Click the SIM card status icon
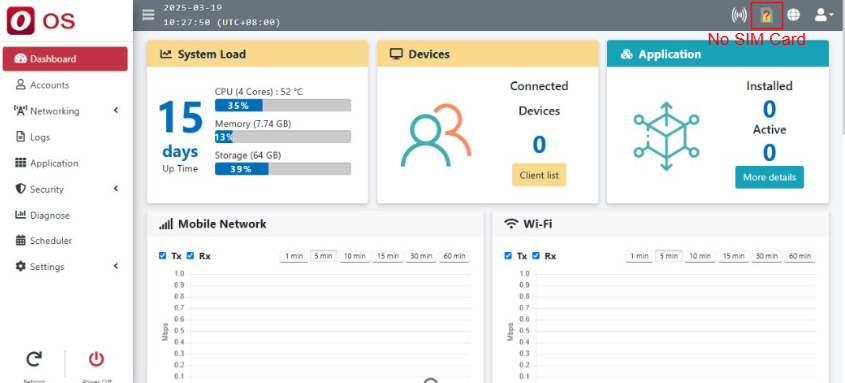 pyautogui.click(x=766, y=16)
